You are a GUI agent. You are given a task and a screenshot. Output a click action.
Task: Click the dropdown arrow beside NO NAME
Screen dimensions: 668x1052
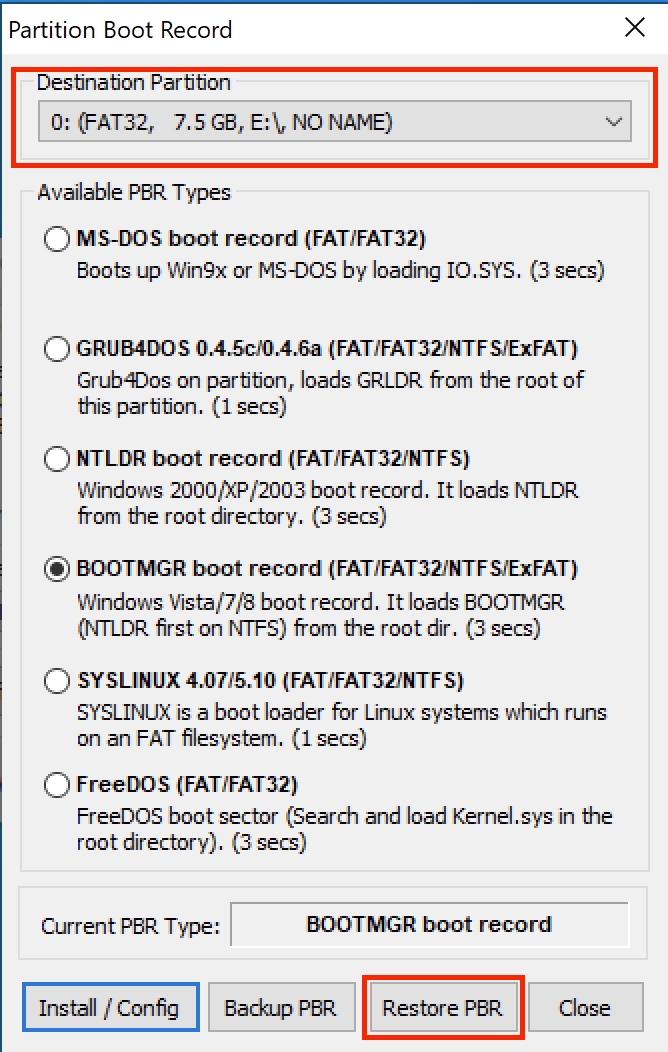(x=613, y=122)
